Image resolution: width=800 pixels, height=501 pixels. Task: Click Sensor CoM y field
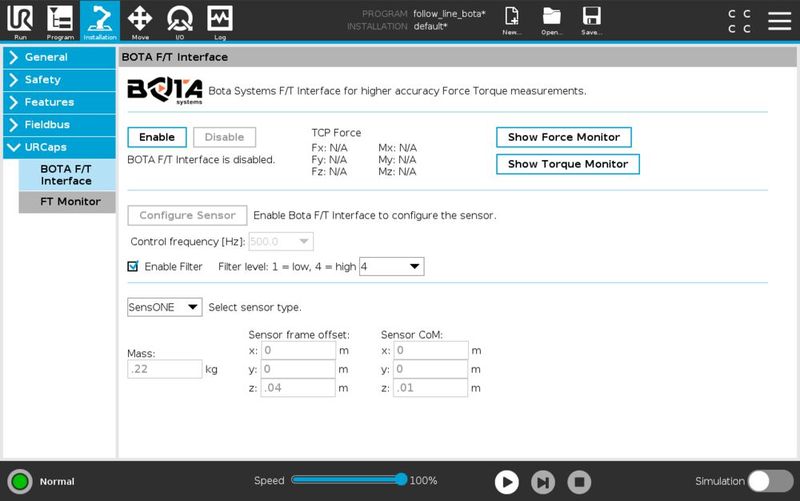pos(430,369)
